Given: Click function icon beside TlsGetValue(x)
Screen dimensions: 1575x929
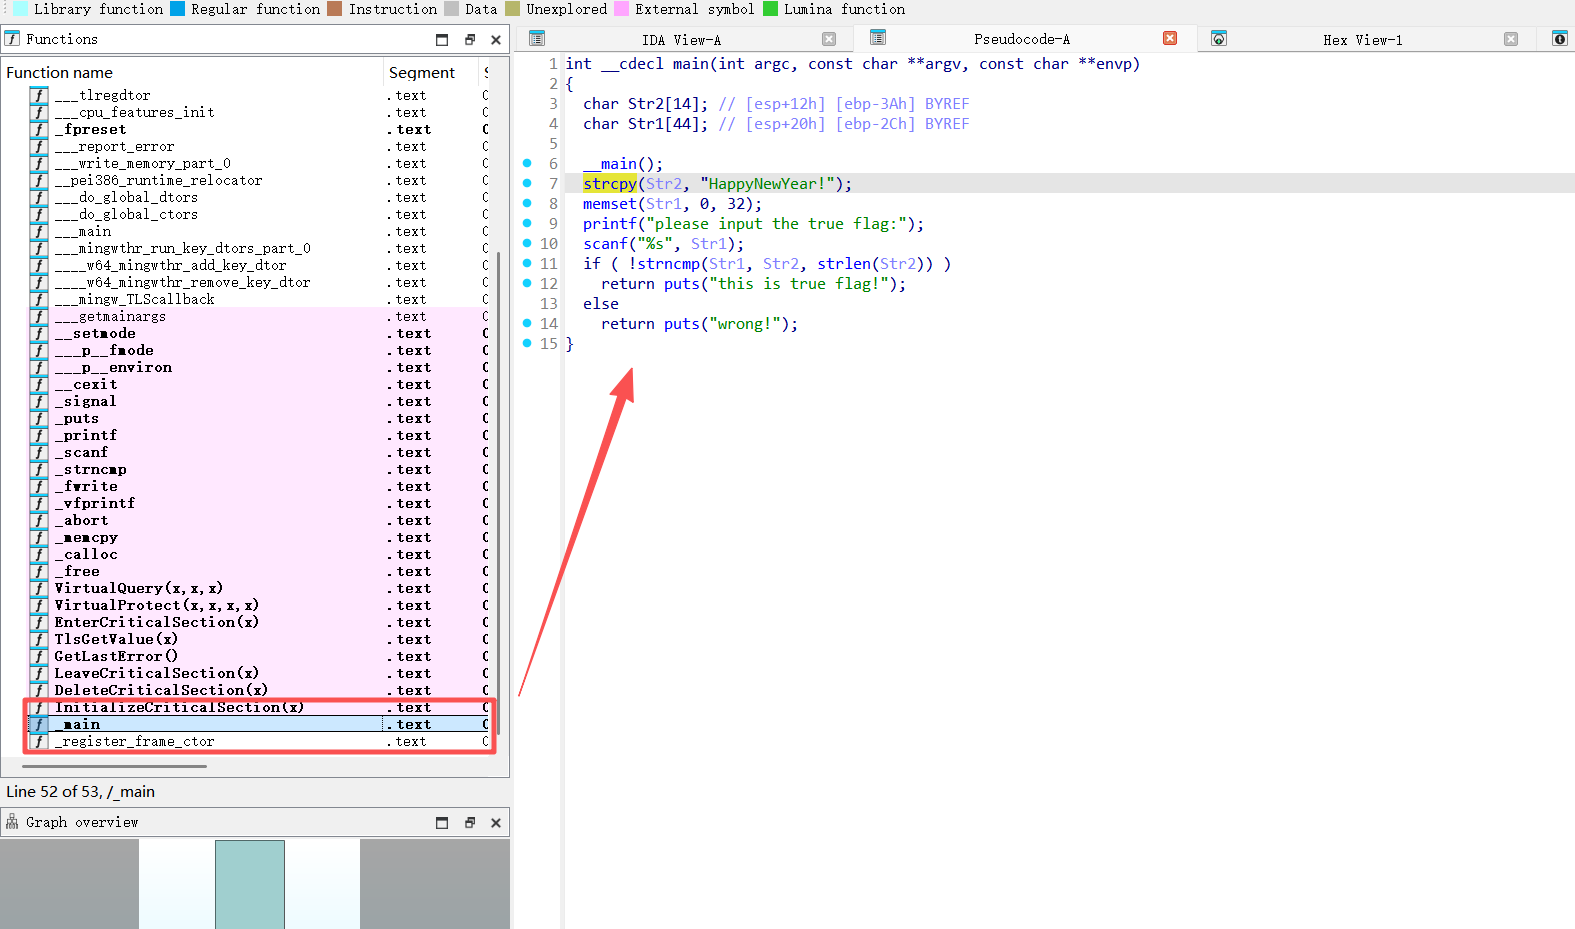Looking at the screenshot, I should [x=38, y=639].
